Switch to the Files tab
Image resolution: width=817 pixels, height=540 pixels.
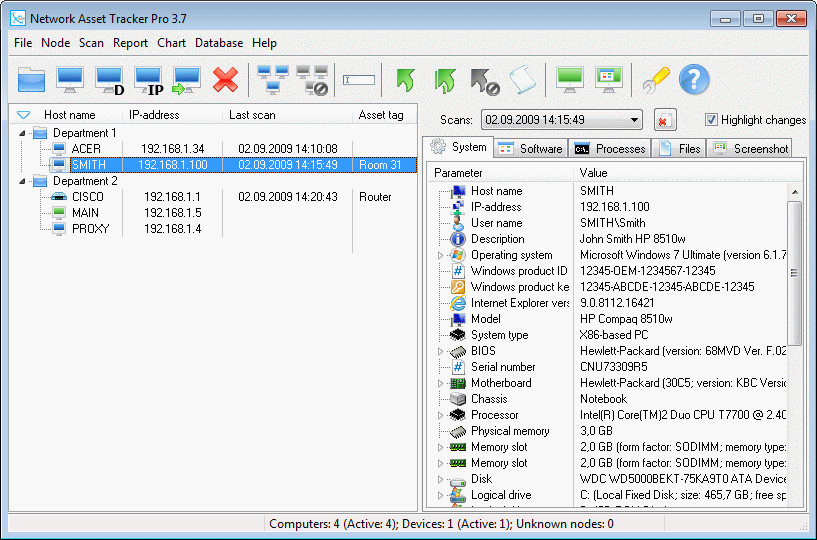click(x=679, y=149)
